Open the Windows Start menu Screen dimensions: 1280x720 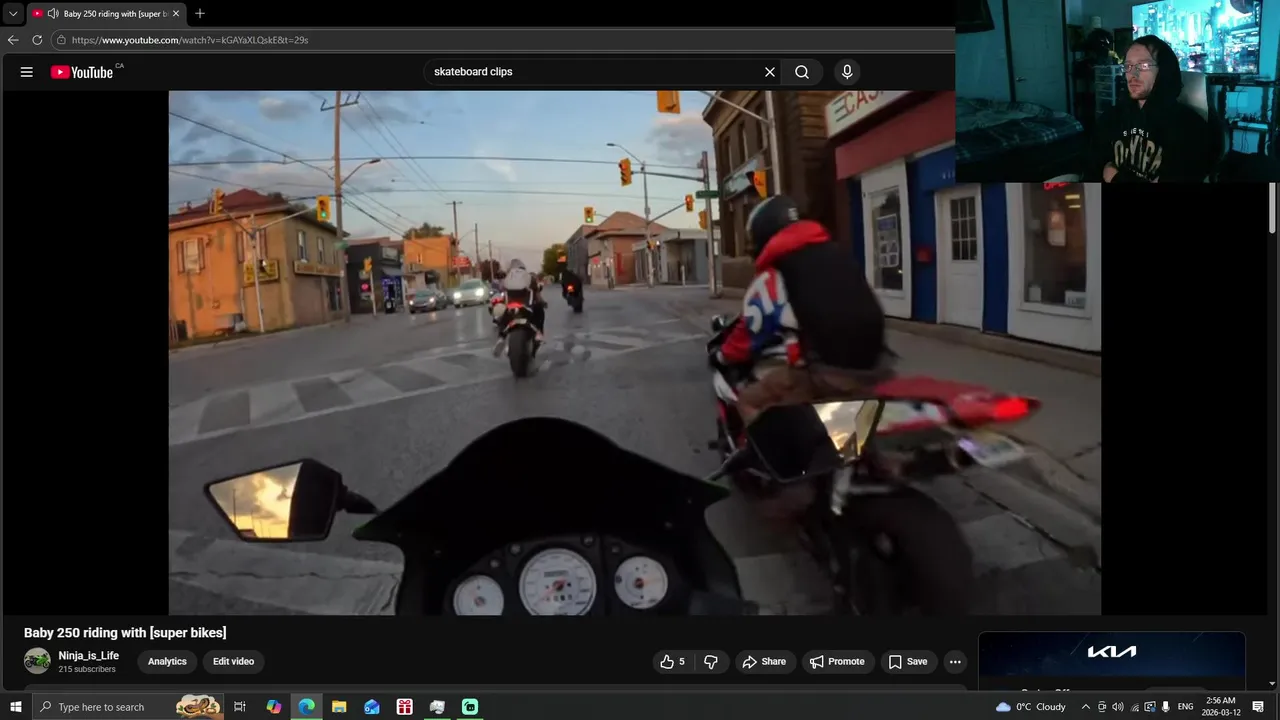pyautogui.click(x=15, y=707)
